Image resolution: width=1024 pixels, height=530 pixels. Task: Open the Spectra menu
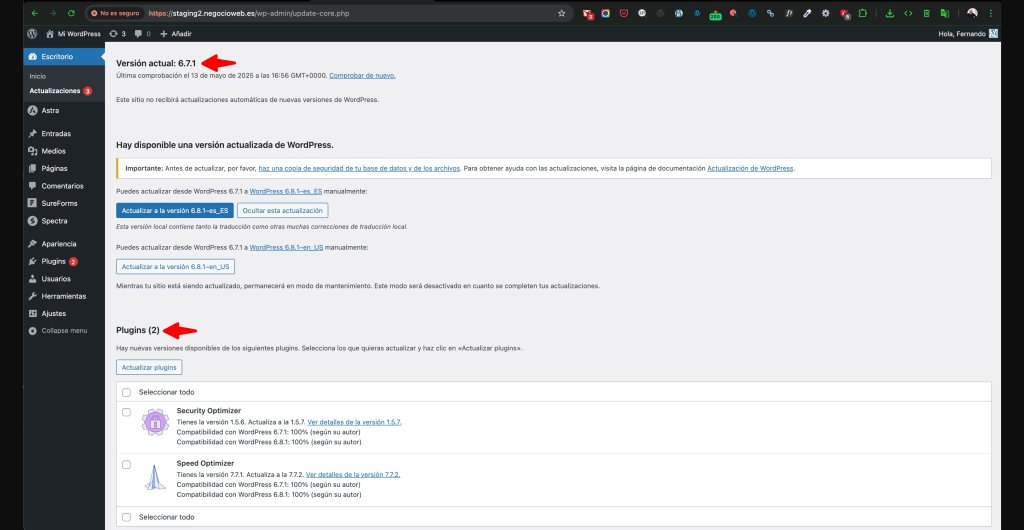64,221
